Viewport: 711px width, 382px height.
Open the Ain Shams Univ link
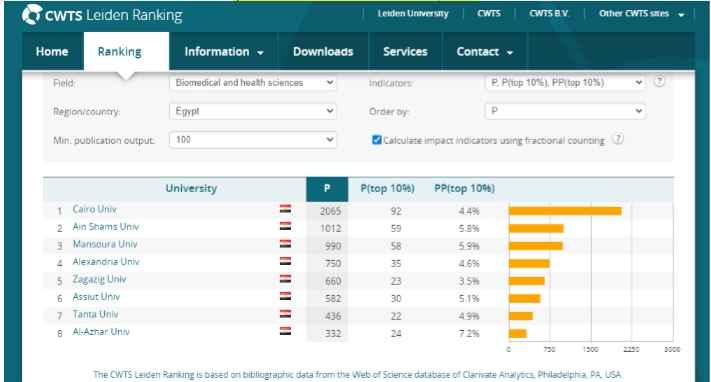[106, 226]
